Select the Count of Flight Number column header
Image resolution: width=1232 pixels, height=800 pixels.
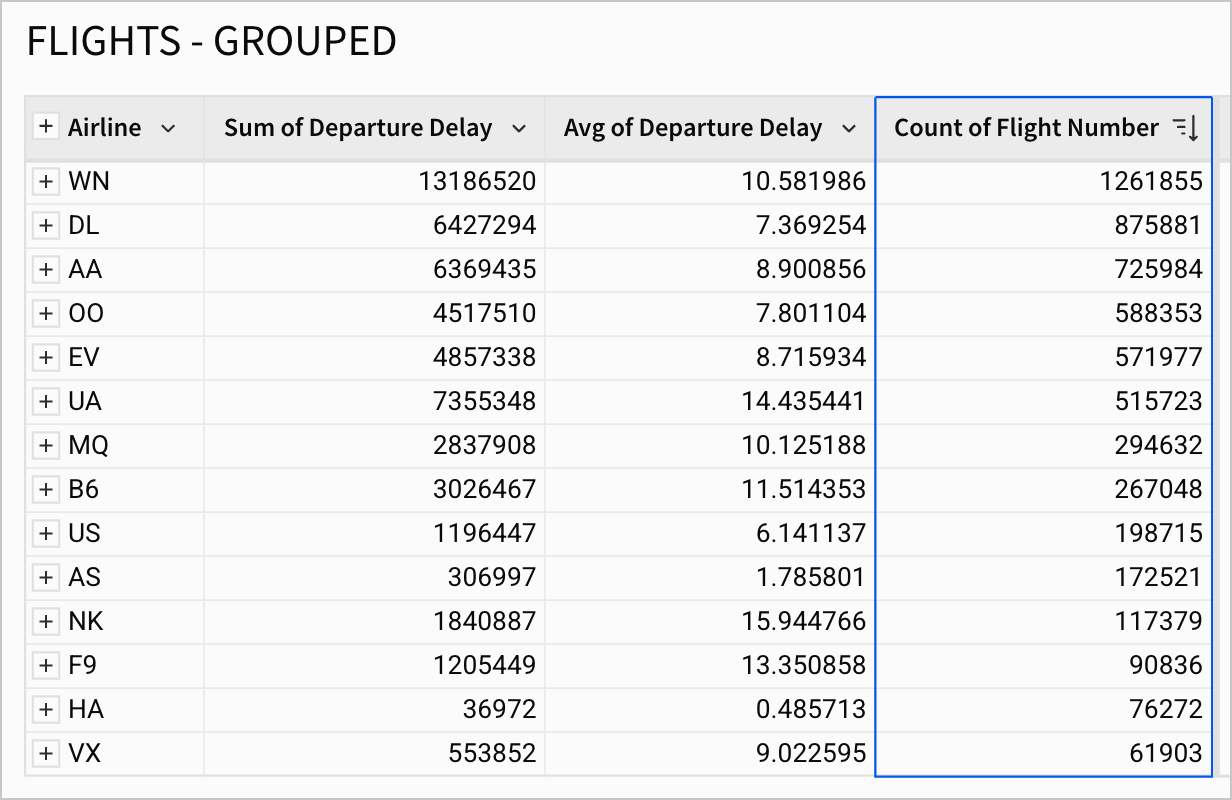coord(1025,128)
